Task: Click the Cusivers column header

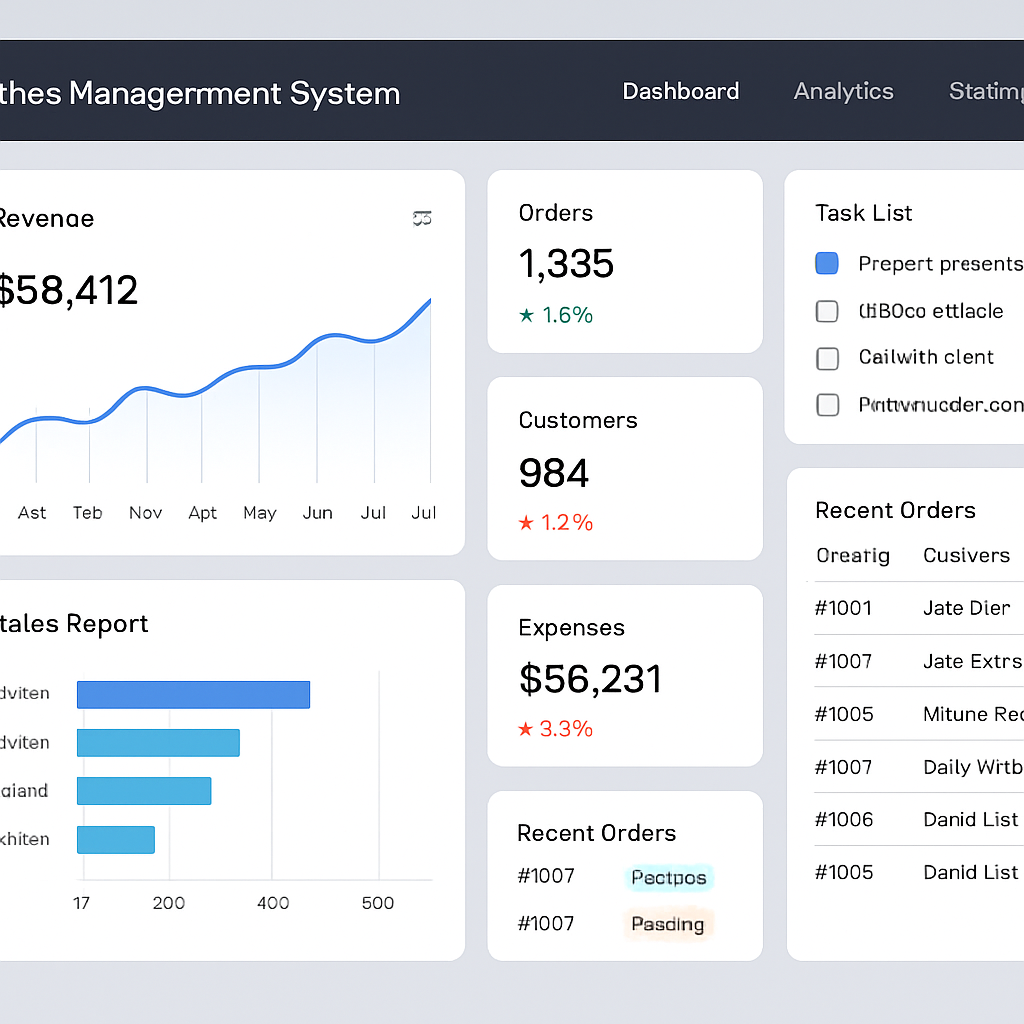Action: click(x=967, y=555)
